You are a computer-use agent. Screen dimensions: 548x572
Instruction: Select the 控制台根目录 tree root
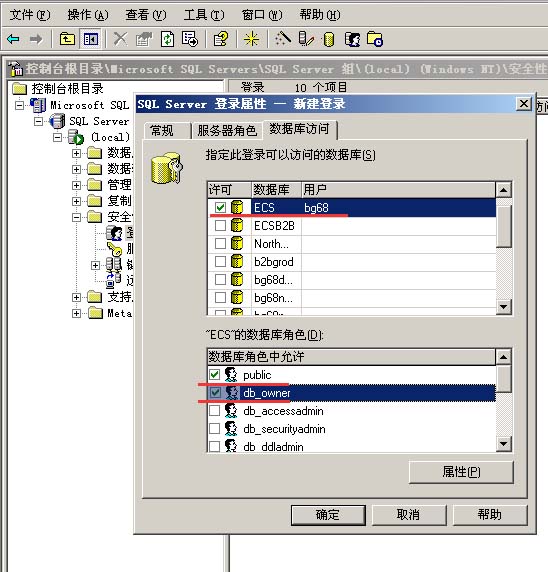pyautogui.click(x=58, y=89)
